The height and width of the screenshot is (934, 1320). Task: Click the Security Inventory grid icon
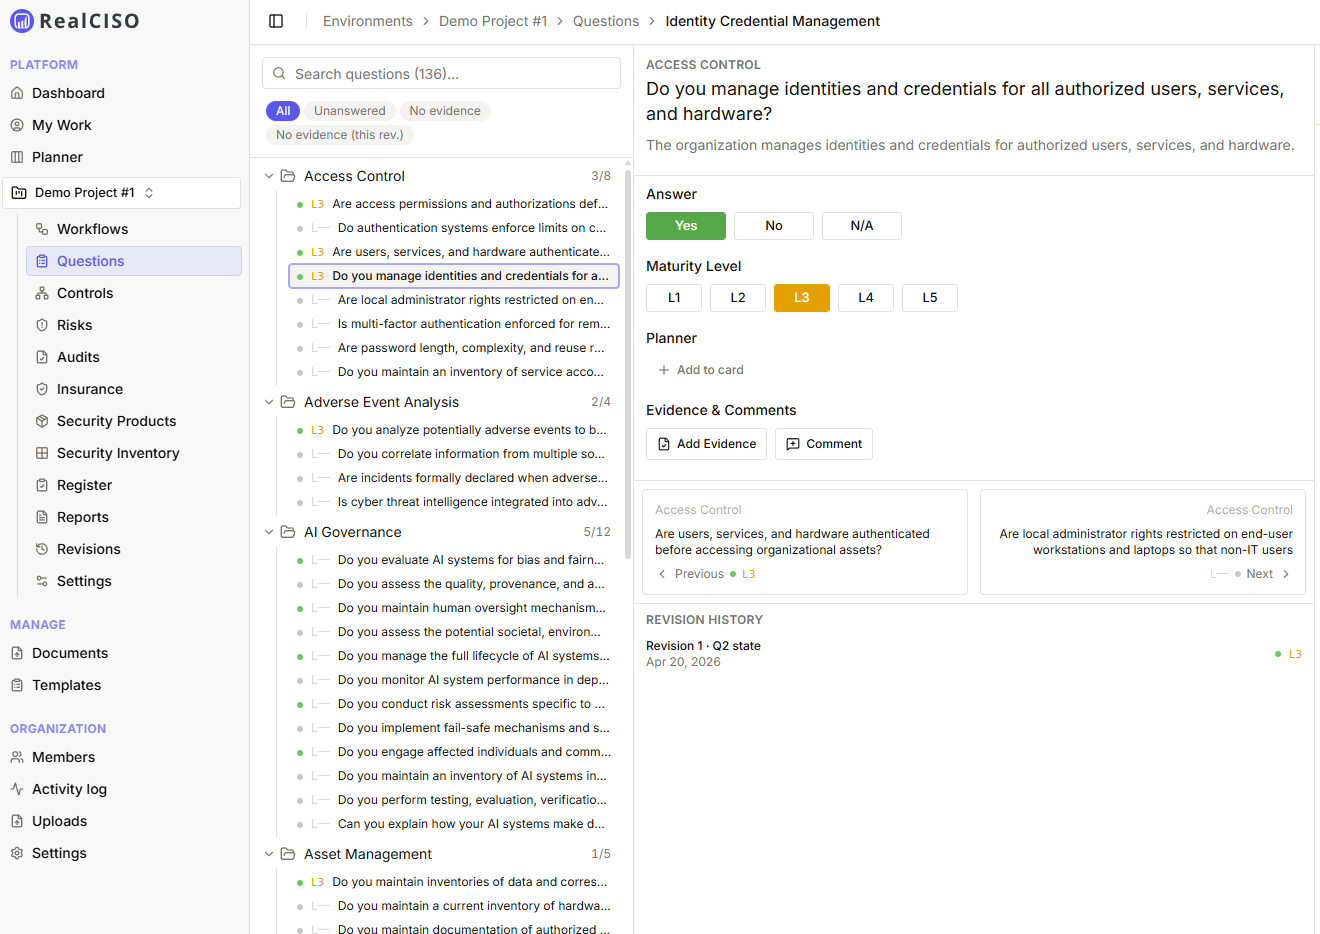click(42, 453)
